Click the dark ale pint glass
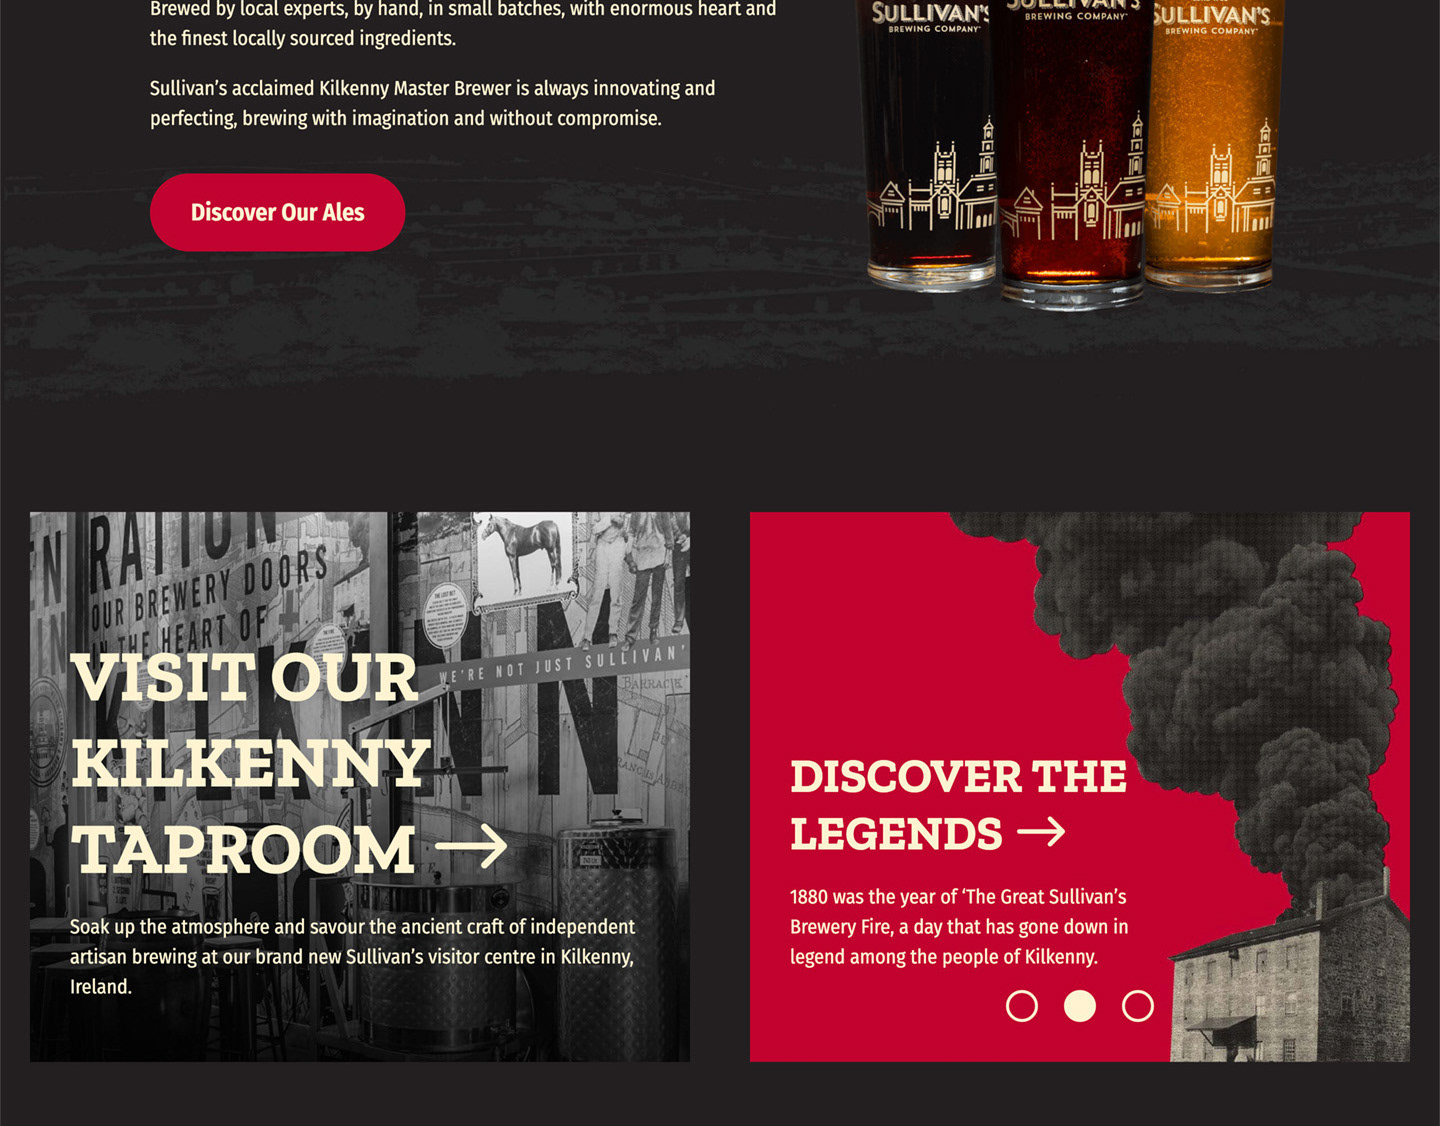Screen dimensions: 1440x1126 click(x=930, y=145)
